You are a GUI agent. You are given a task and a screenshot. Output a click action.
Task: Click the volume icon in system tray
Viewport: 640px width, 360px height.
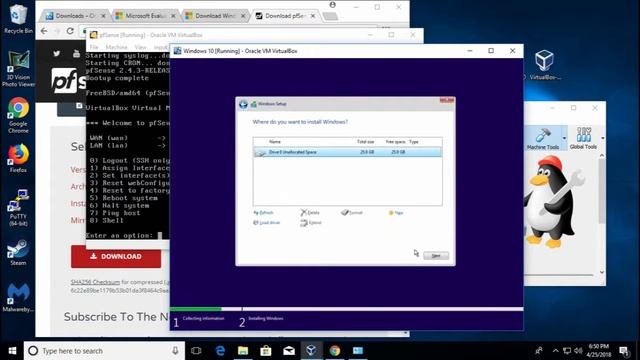(x=578, y=351)
